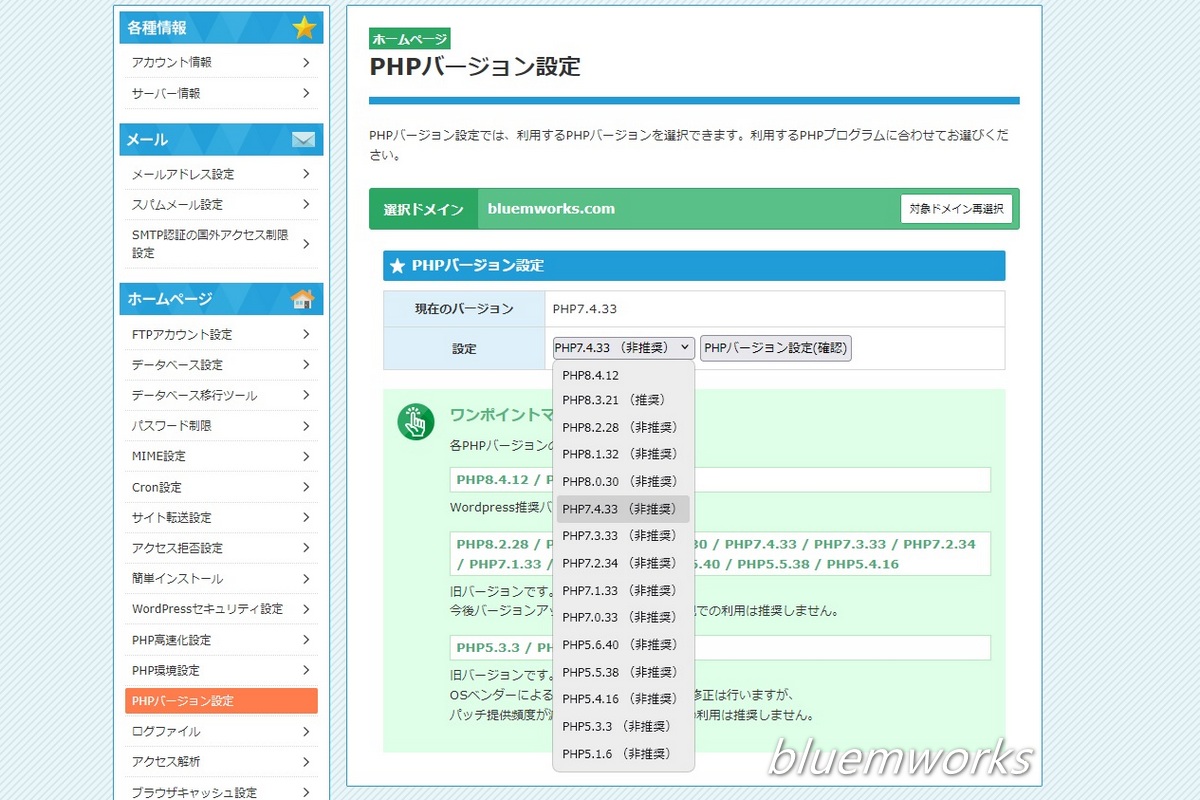This screenshot has height=800, width=1200.
Task: Open WordPressセキュリティ設定 in sidebar
Action: click(x=207, y=609)
